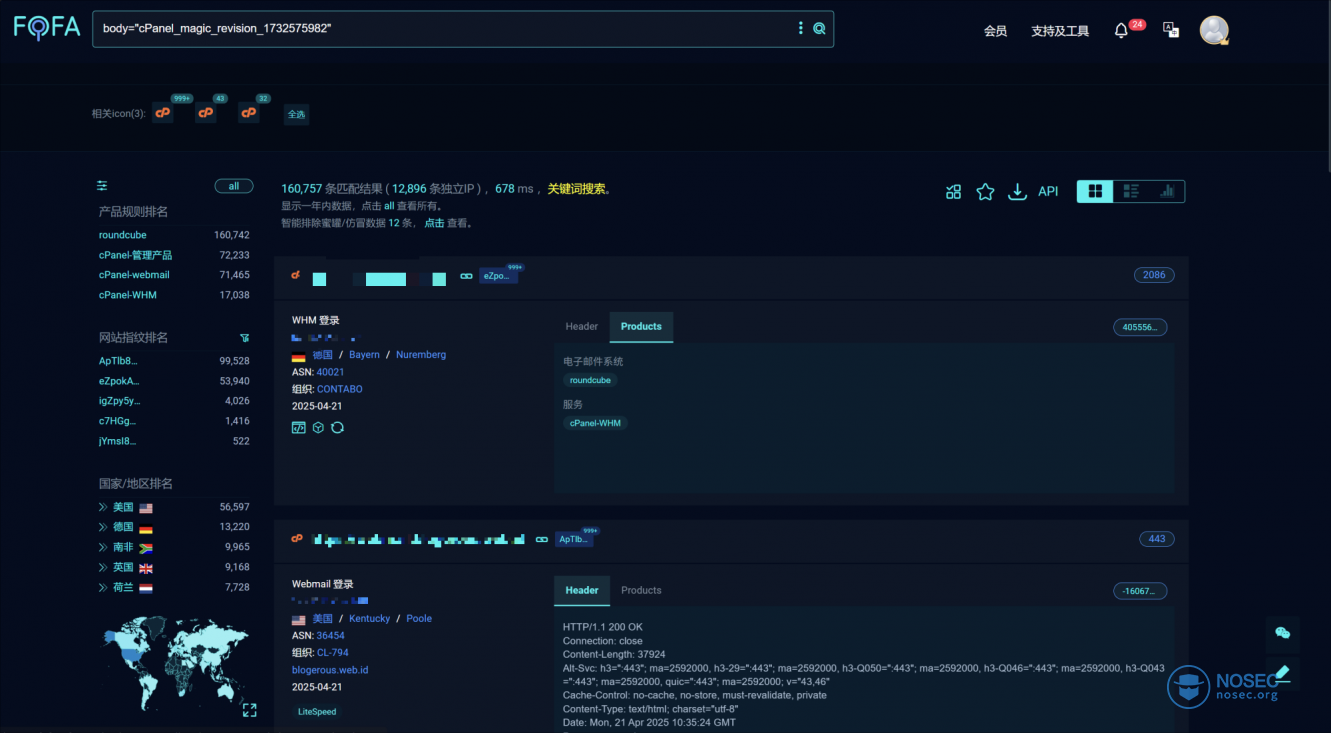Click the chain link icon in WHM result header
The width and height of the screenshot is (1331, 733).
click(466, 276)
